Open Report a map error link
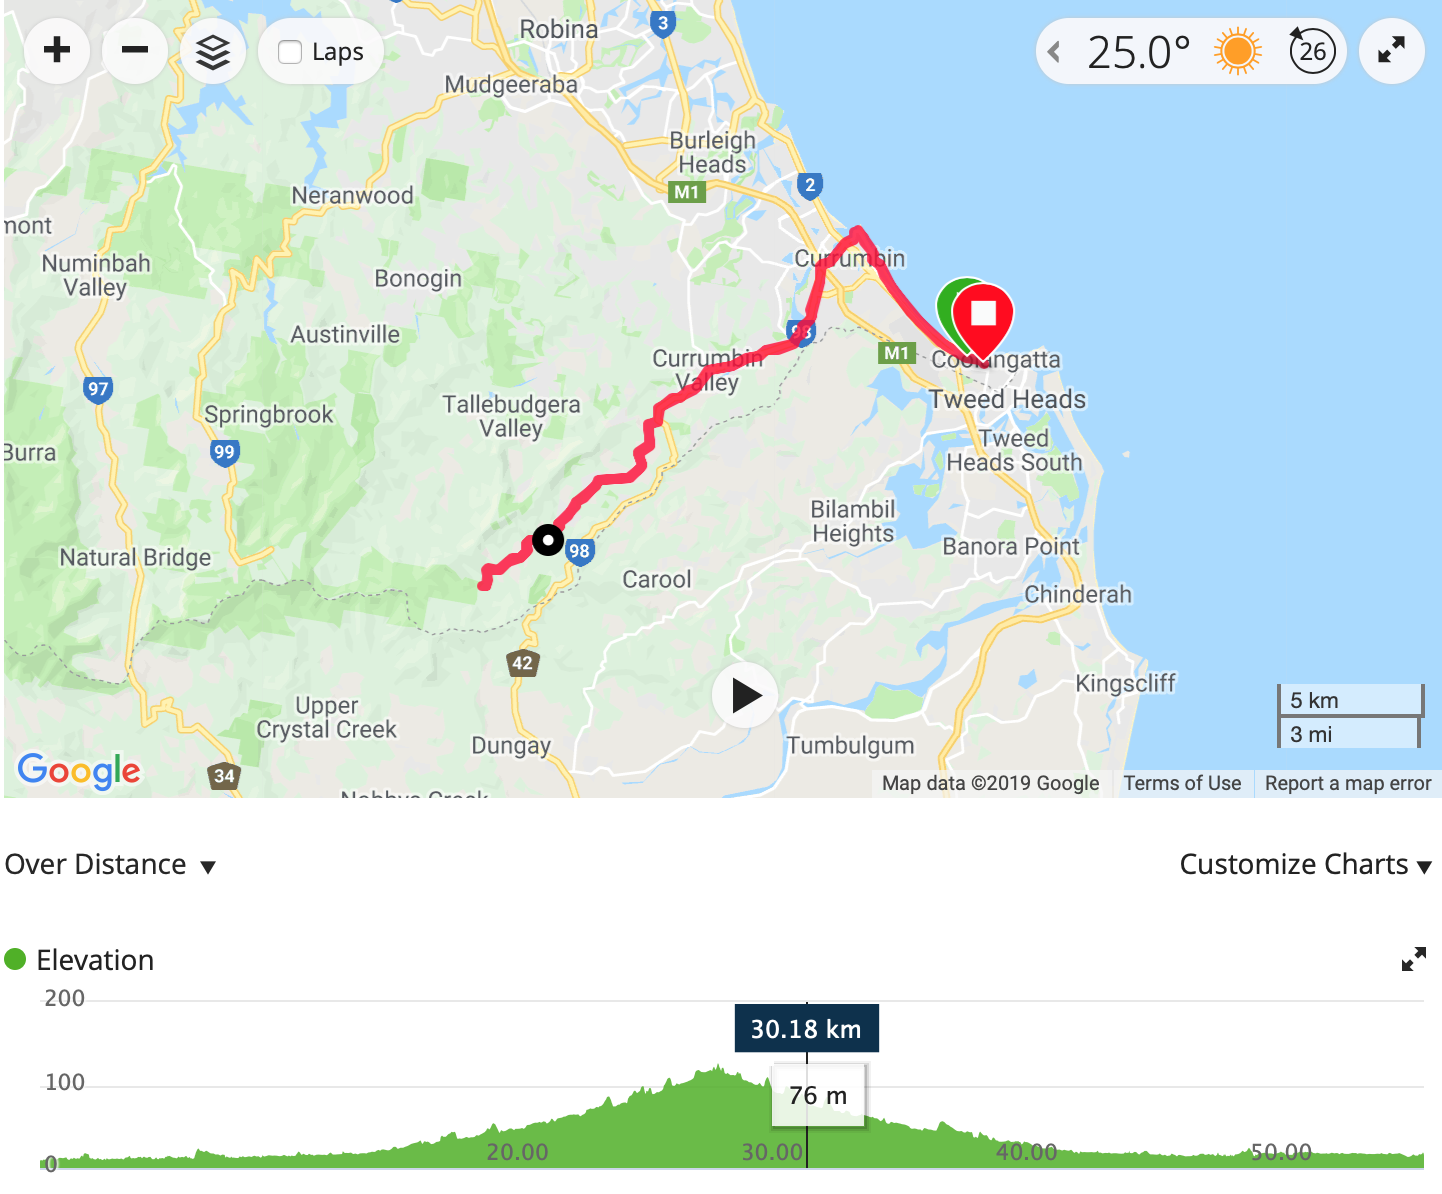The width and height of the screenshot is (1442, 1194). pyautogui.click(x=1348, y=783)
